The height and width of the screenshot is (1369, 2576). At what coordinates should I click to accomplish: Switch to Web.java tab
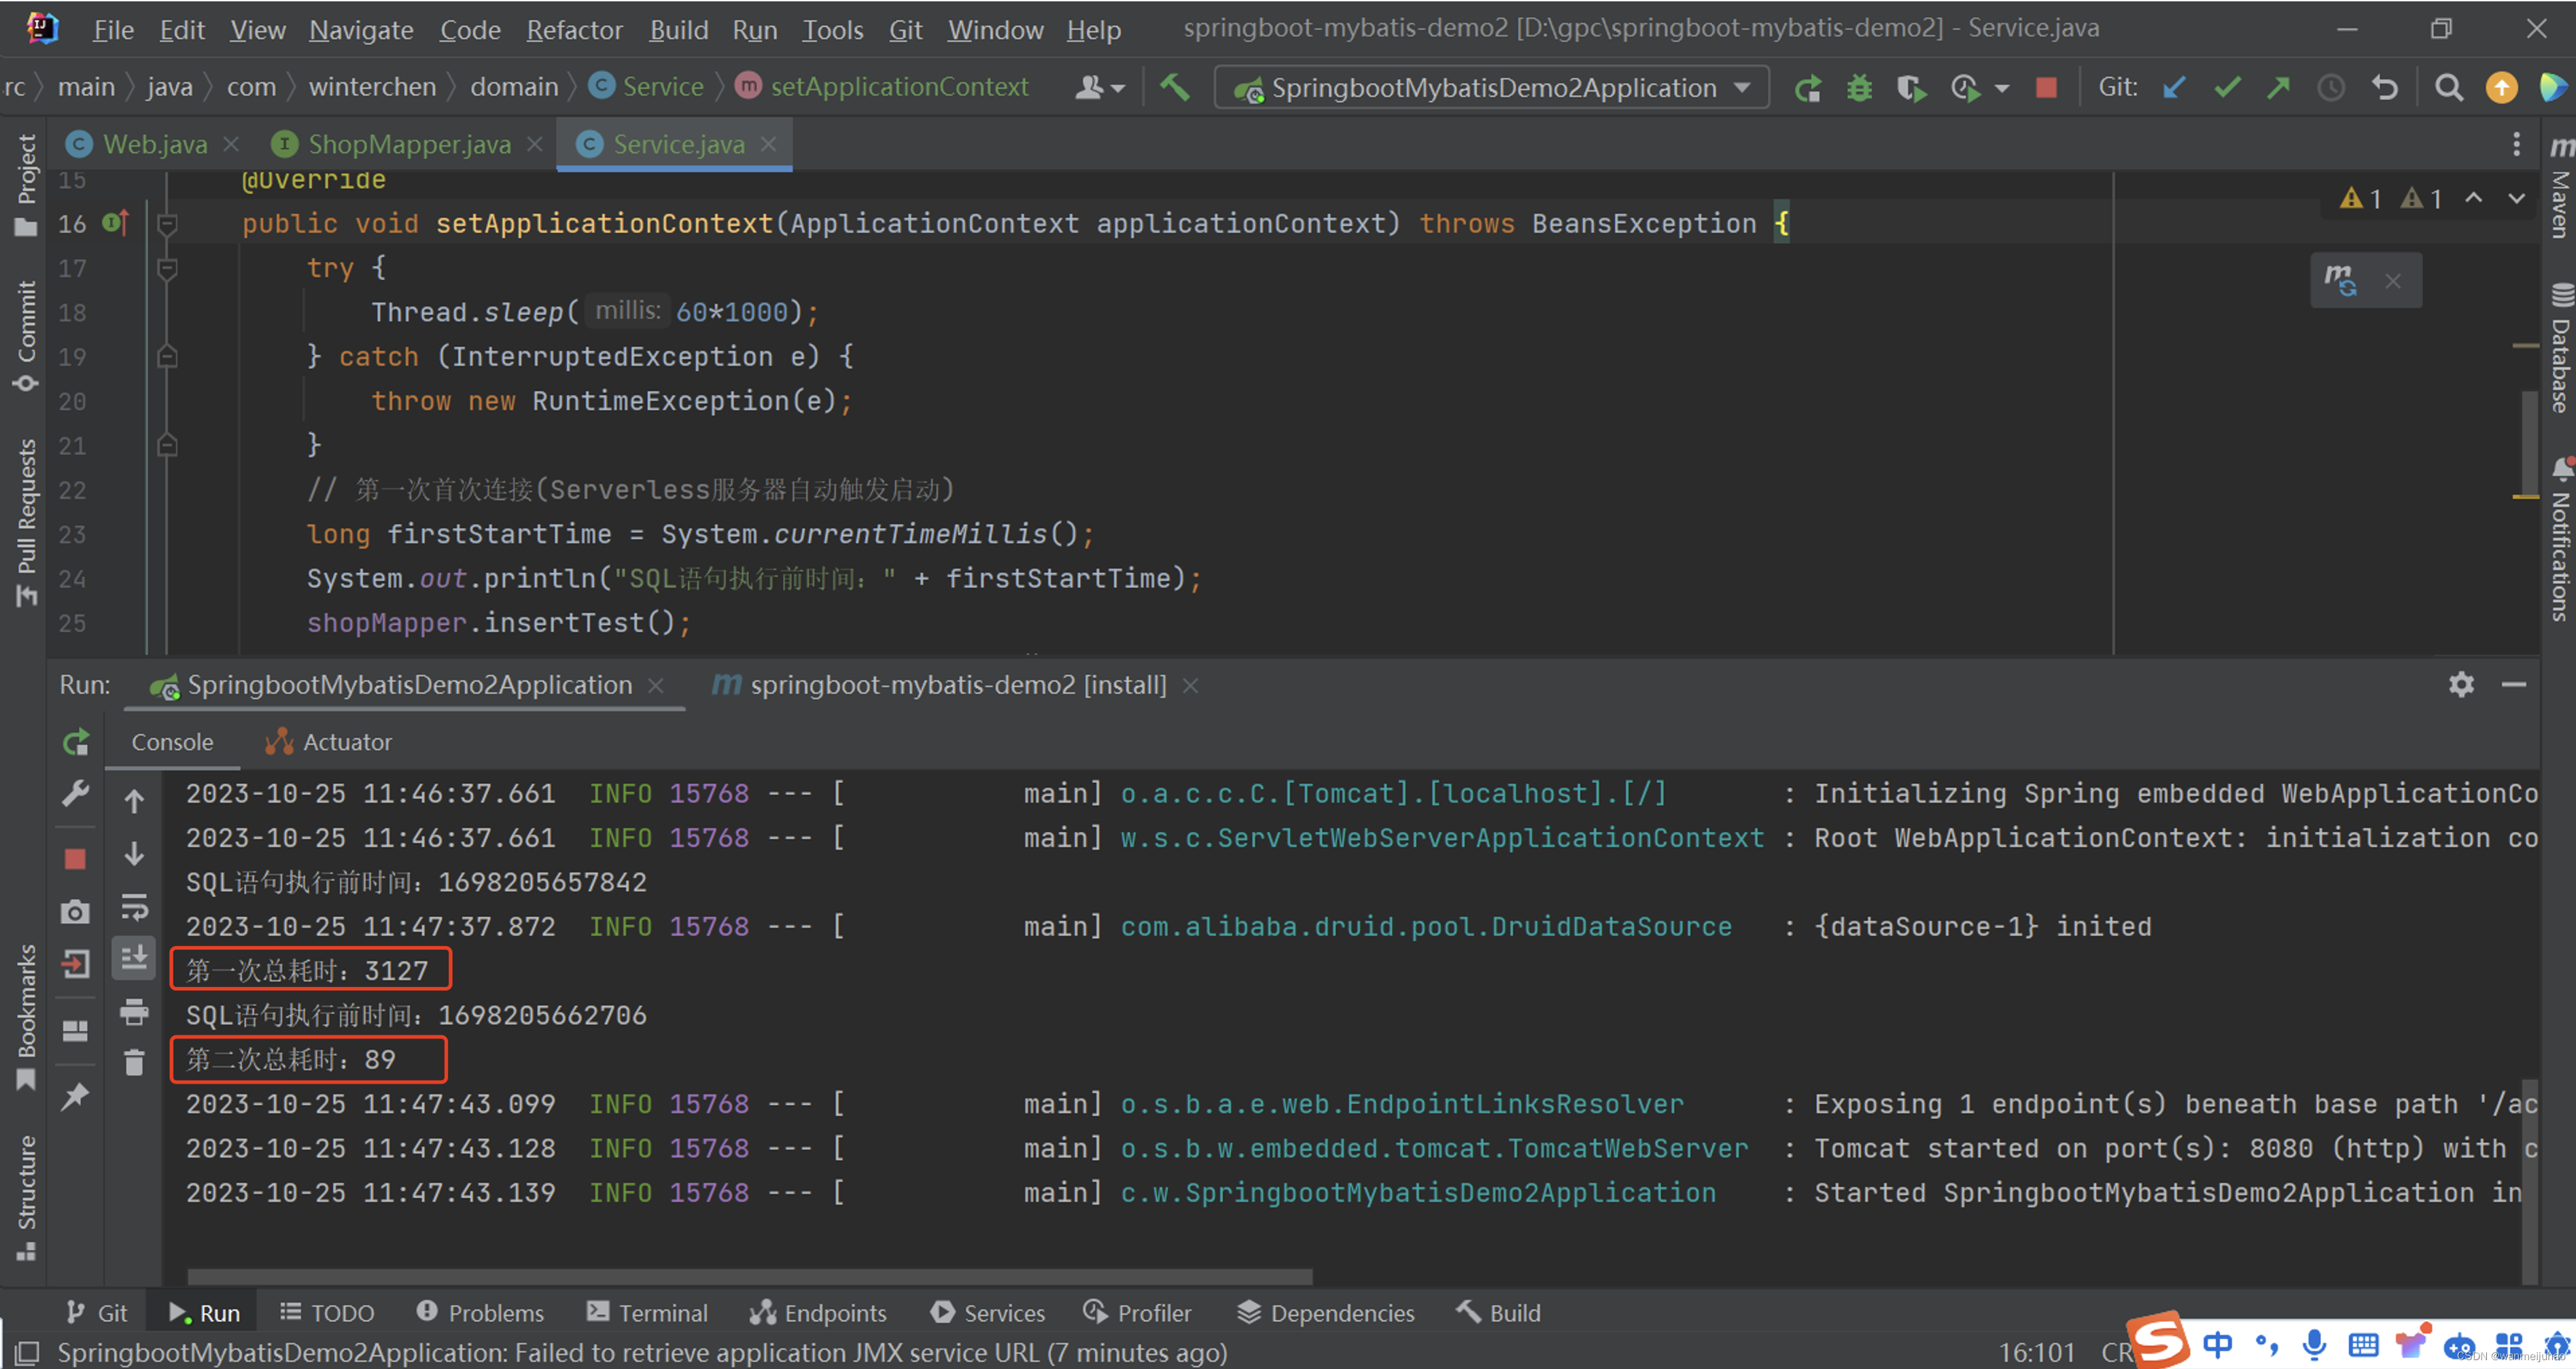(x=154, y=145)
